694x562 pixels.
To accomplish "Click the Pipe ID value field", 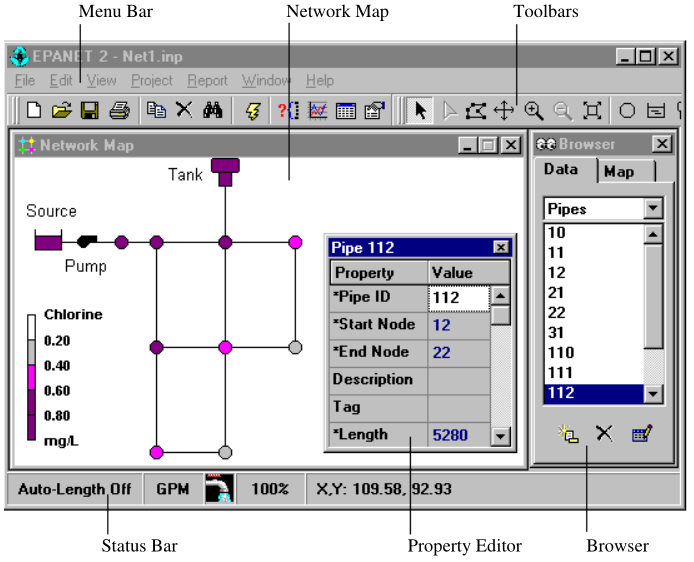I will (x=459, y=298).
